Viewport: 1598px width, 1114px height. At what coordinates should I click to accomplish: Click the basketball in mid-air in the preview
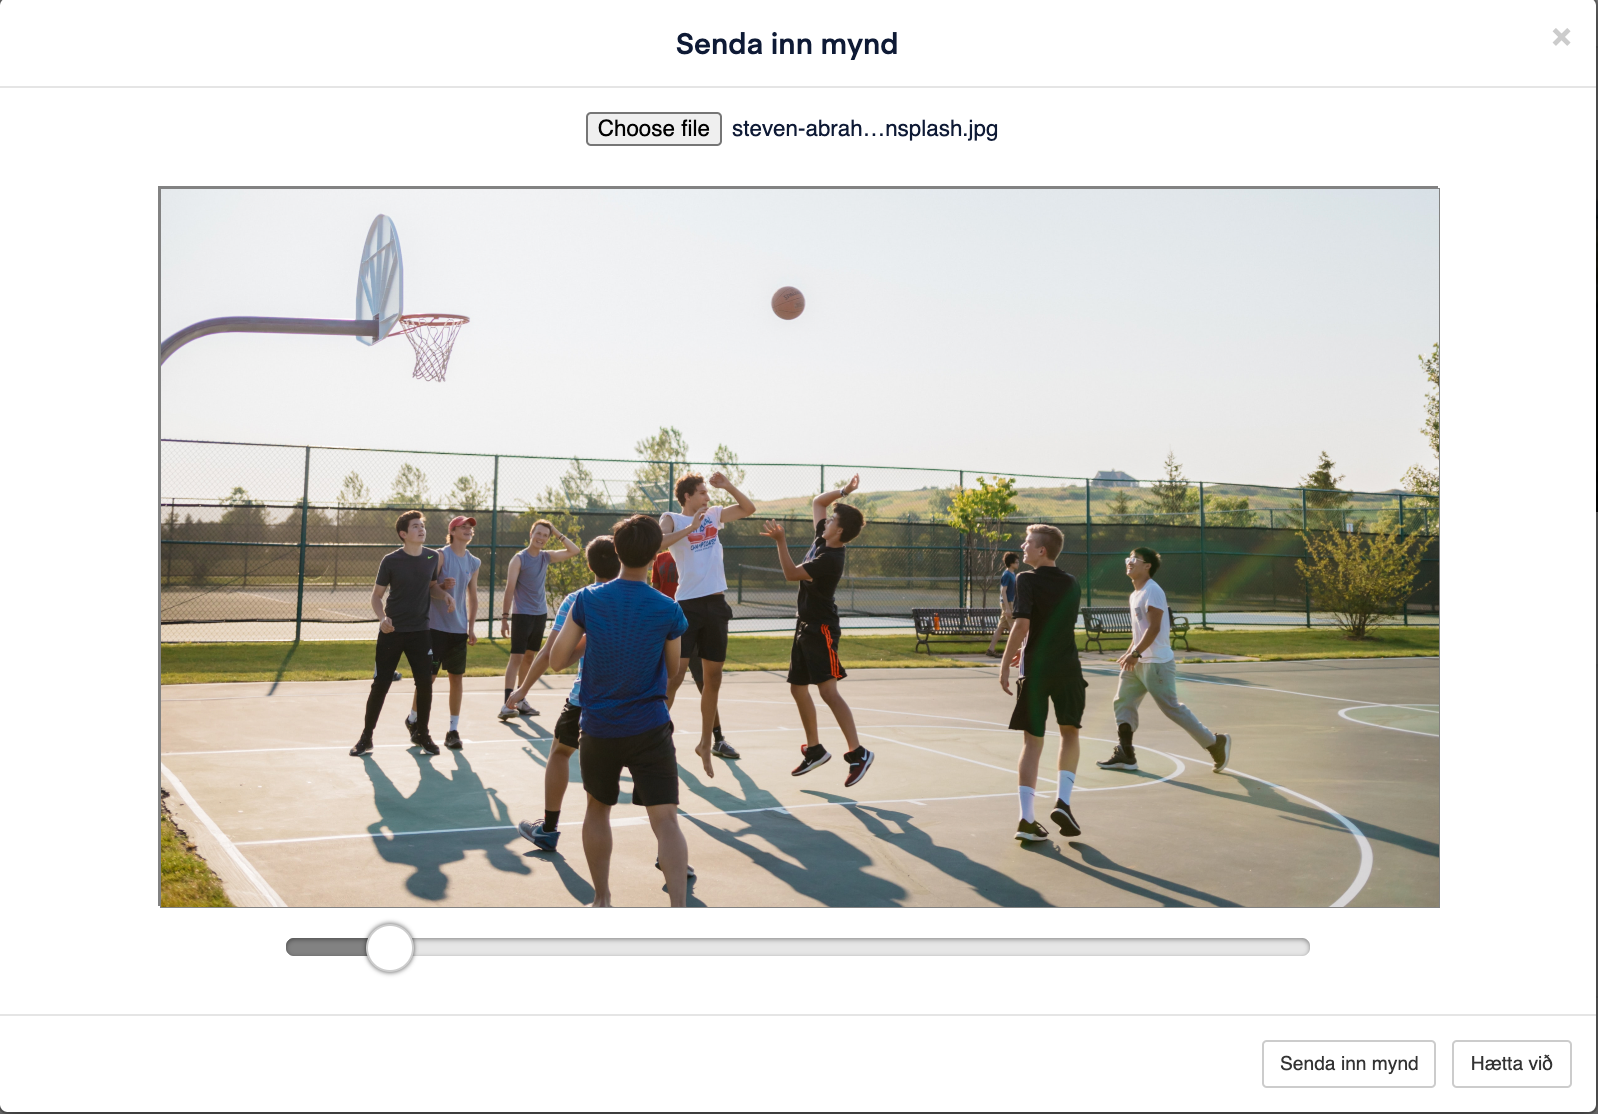788,303
